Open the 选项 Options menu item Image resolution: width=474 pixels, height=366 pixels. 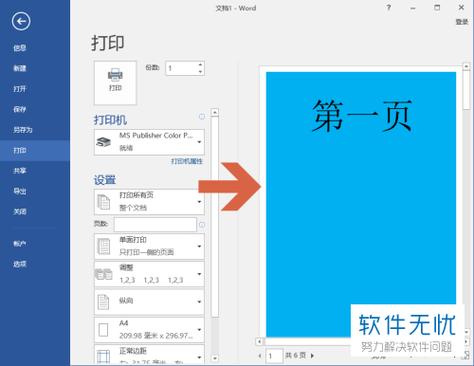[20, 264]
